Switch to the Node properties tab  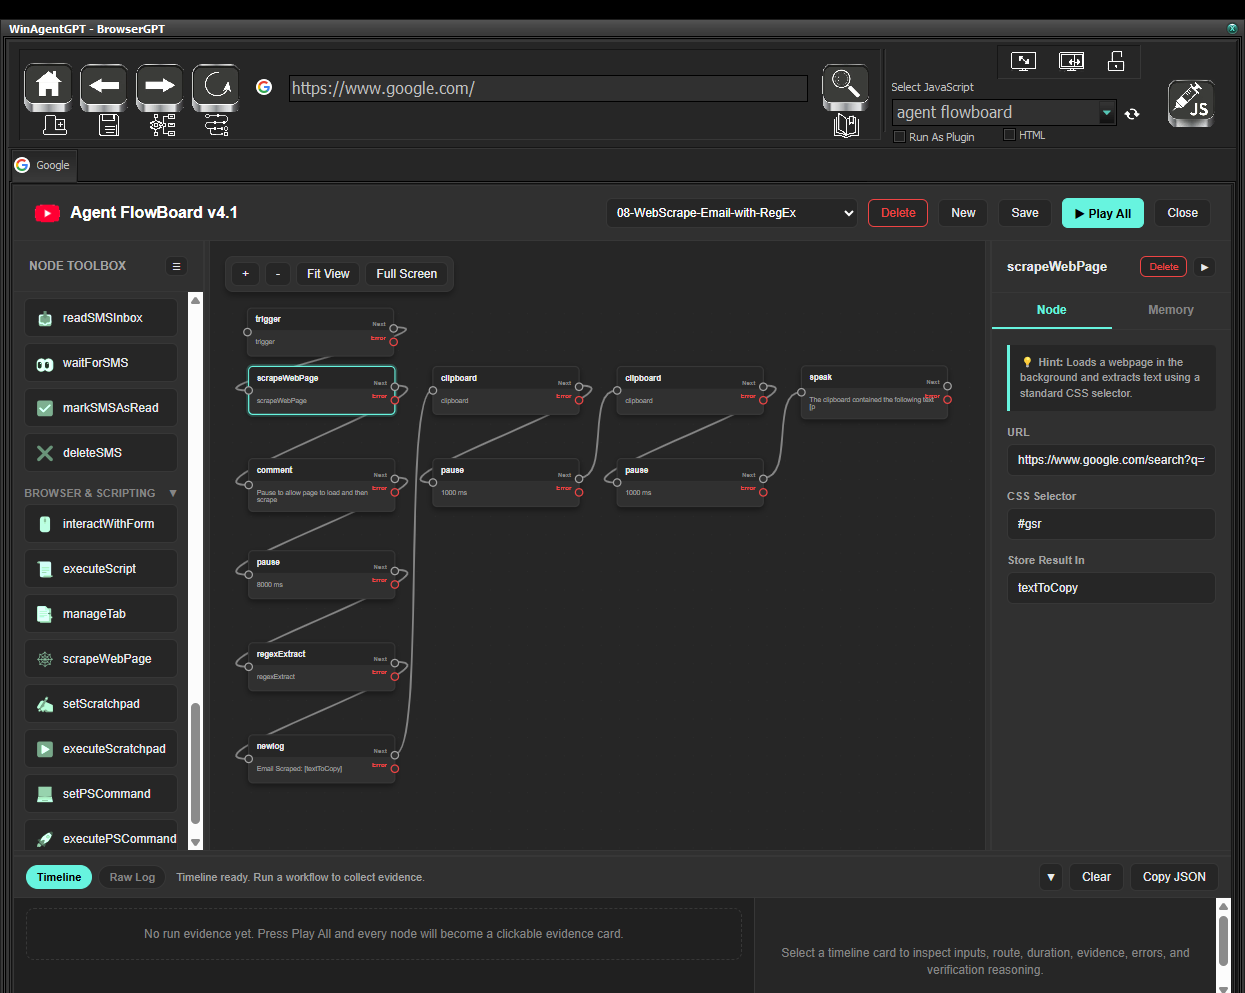[x=1051, y=310]
